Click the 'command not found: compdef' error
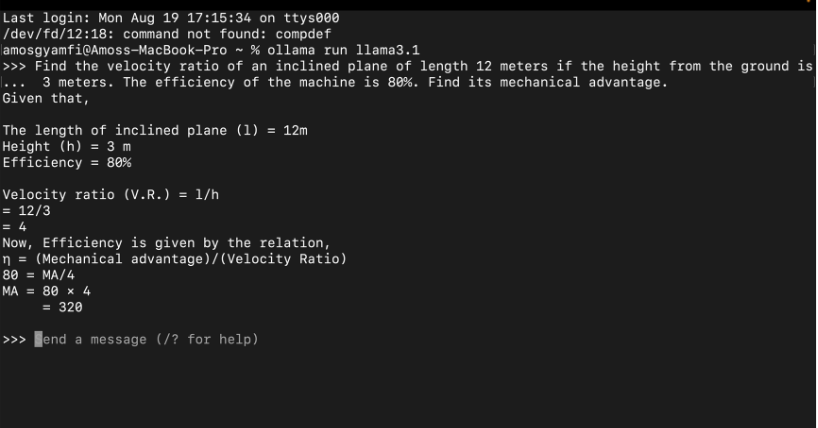The height and width of the screenshot is (428, 818). coord(227,34)
